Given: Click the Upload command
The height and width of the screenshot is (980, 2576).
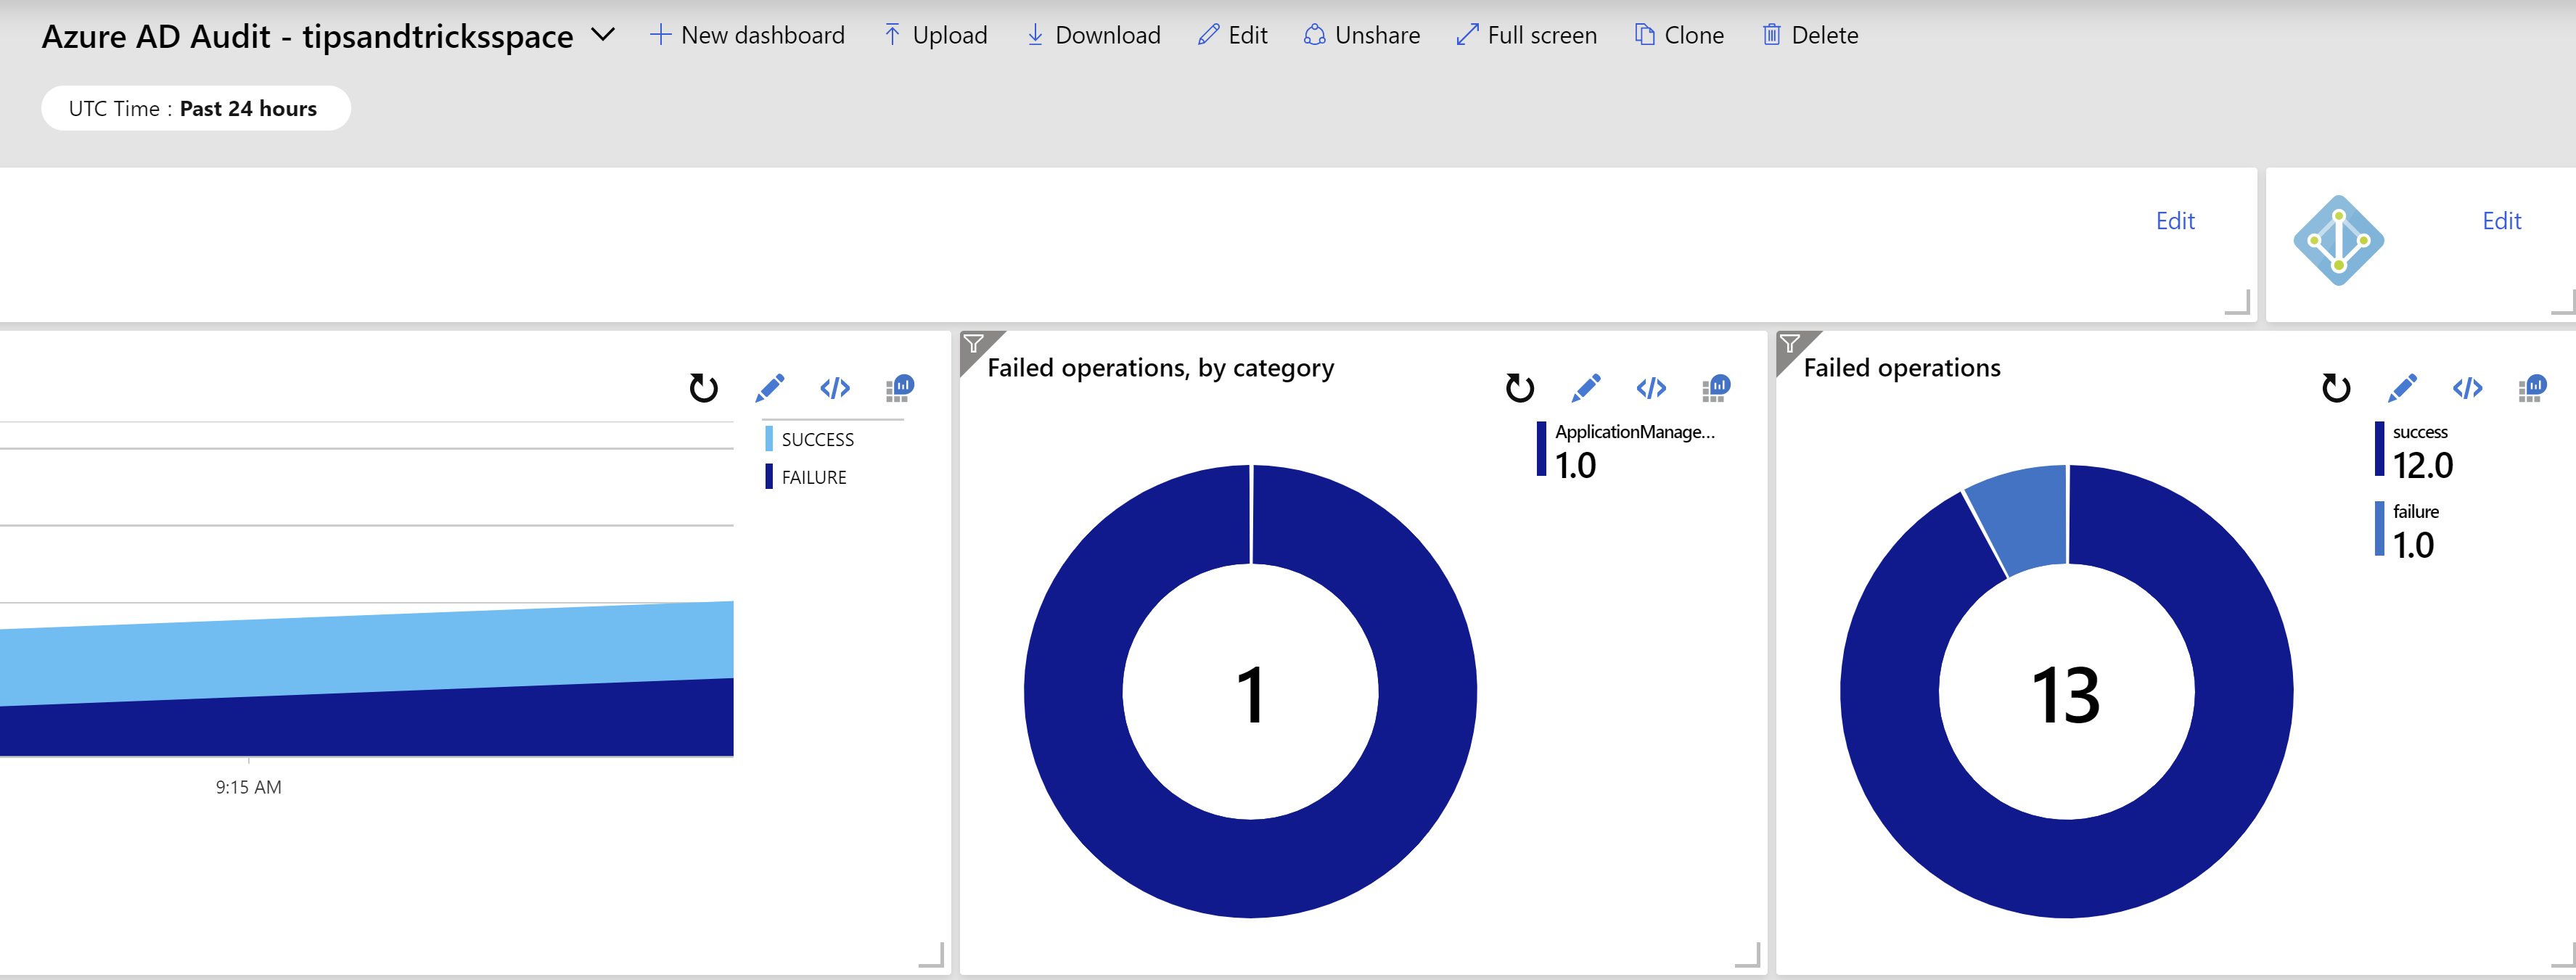Looking at the screenshot, I should point(935,35).
